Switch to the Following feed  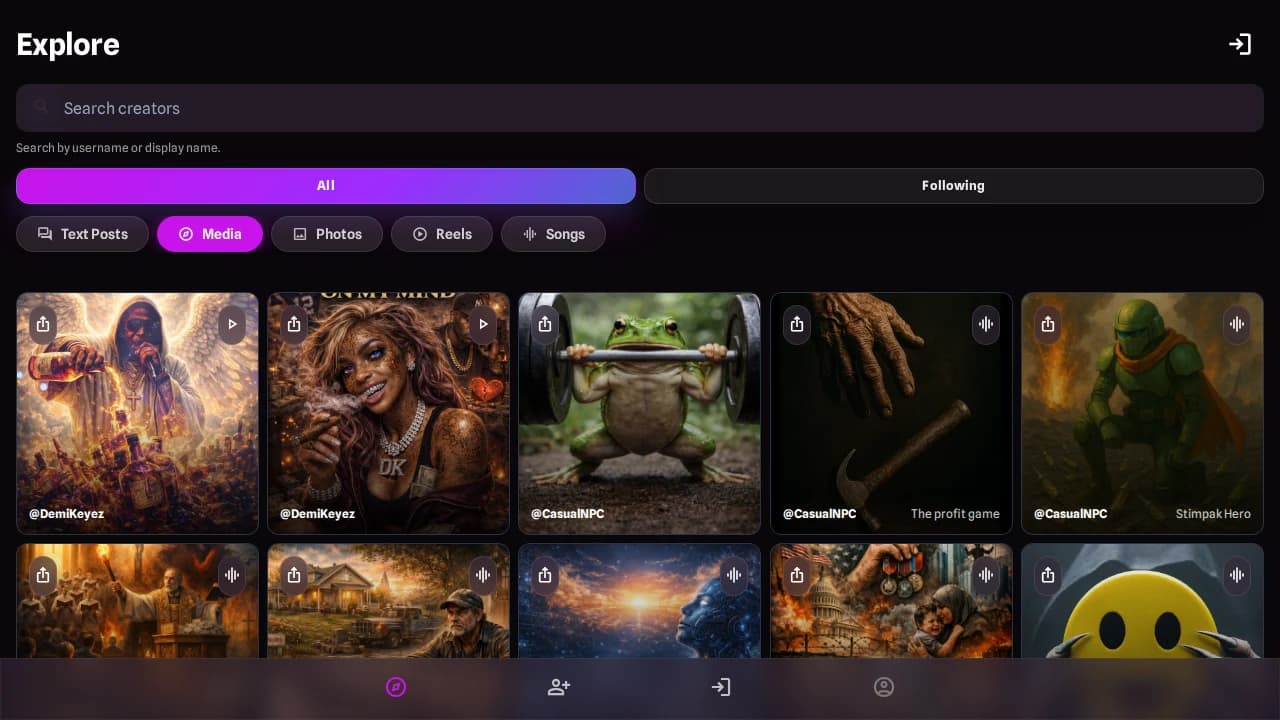click(x=953, y=186)
